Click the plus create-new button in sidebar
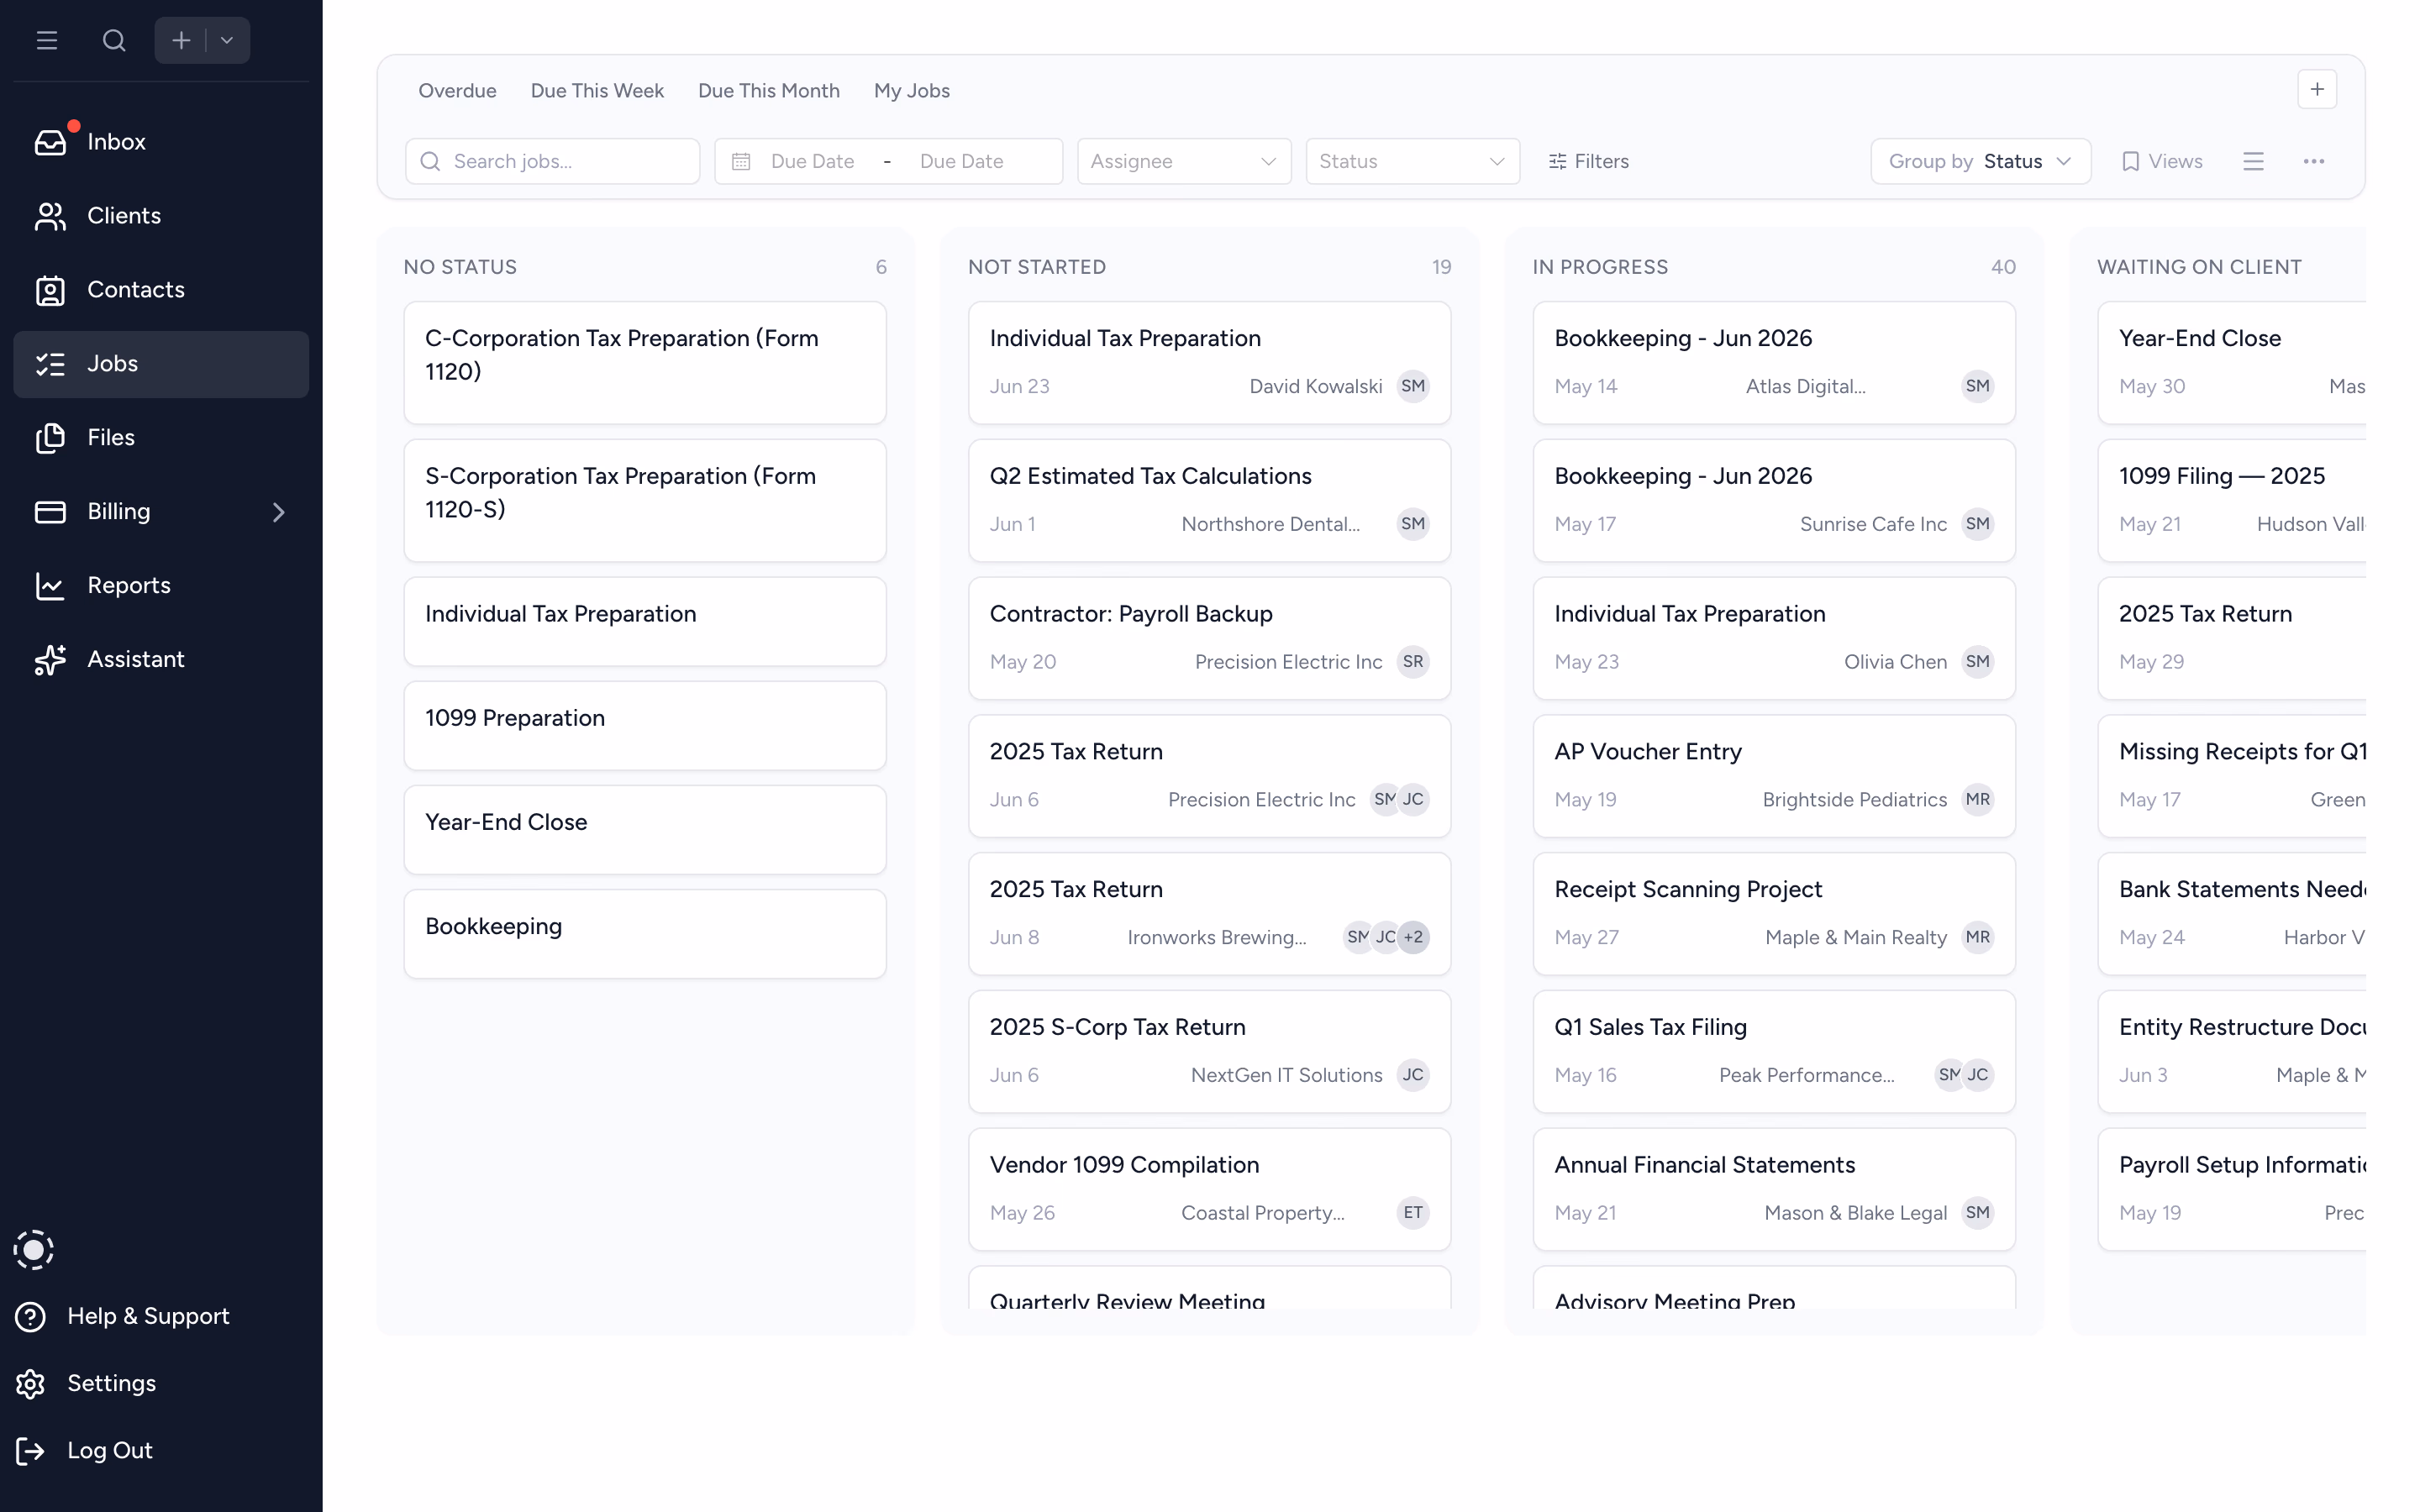This screenshot has width=2420, height=1512. pos(181,40)
